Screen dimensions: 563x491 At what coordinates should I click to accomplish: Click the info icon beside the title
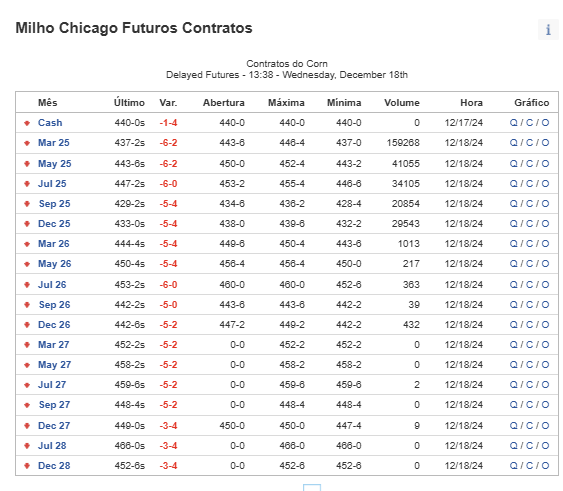(x=548, y=29)
